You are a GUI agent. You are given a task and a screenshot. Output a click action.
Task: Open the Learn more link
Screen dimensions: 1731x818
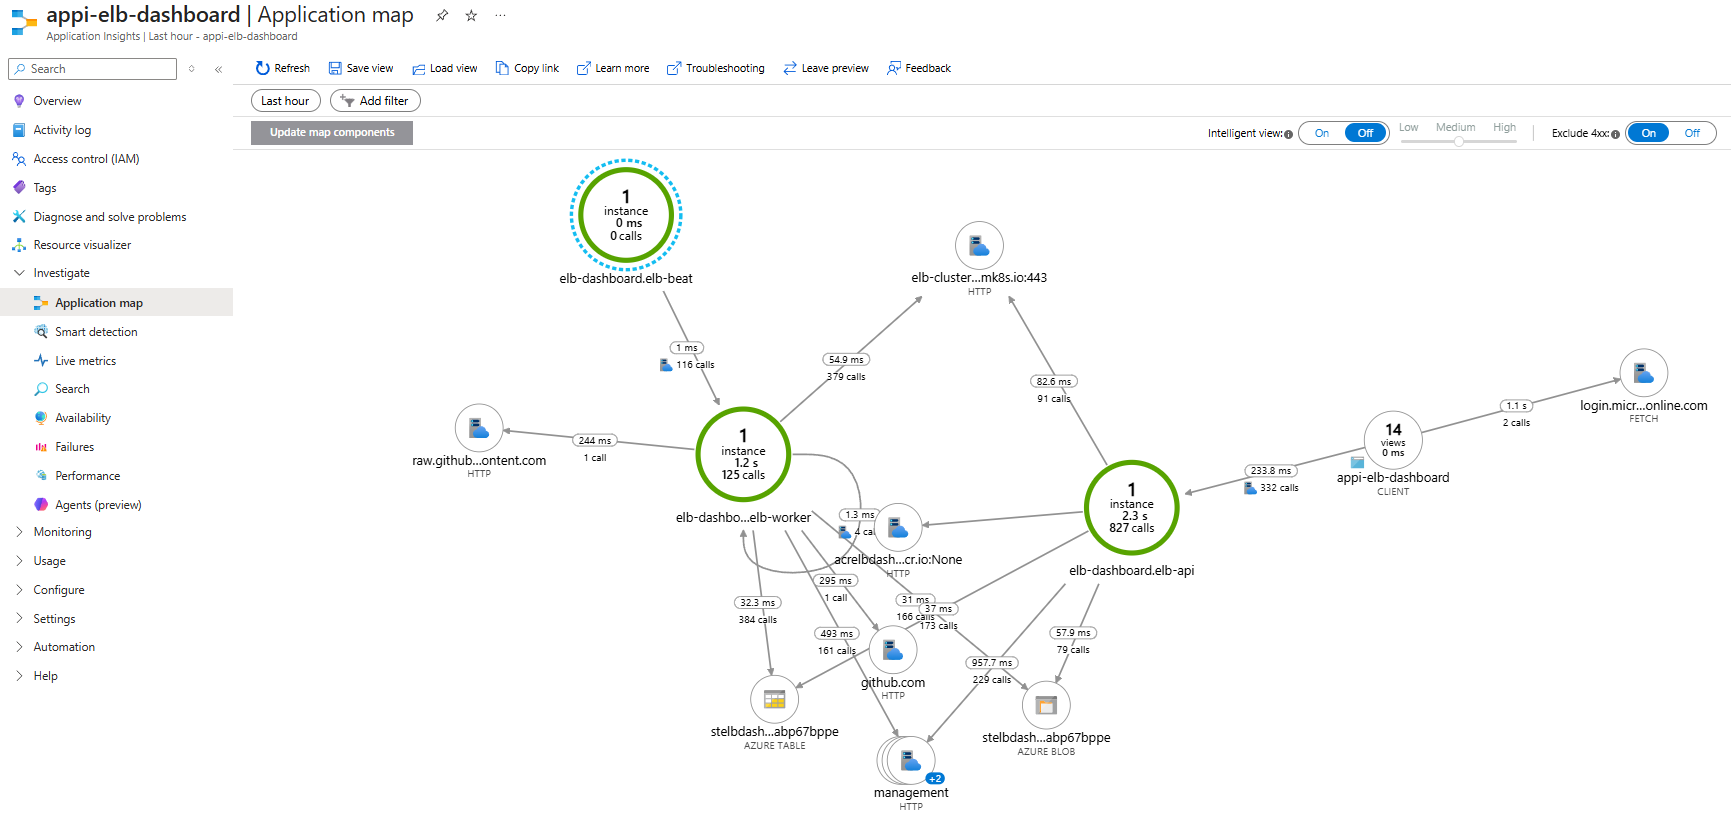[613, 69]
